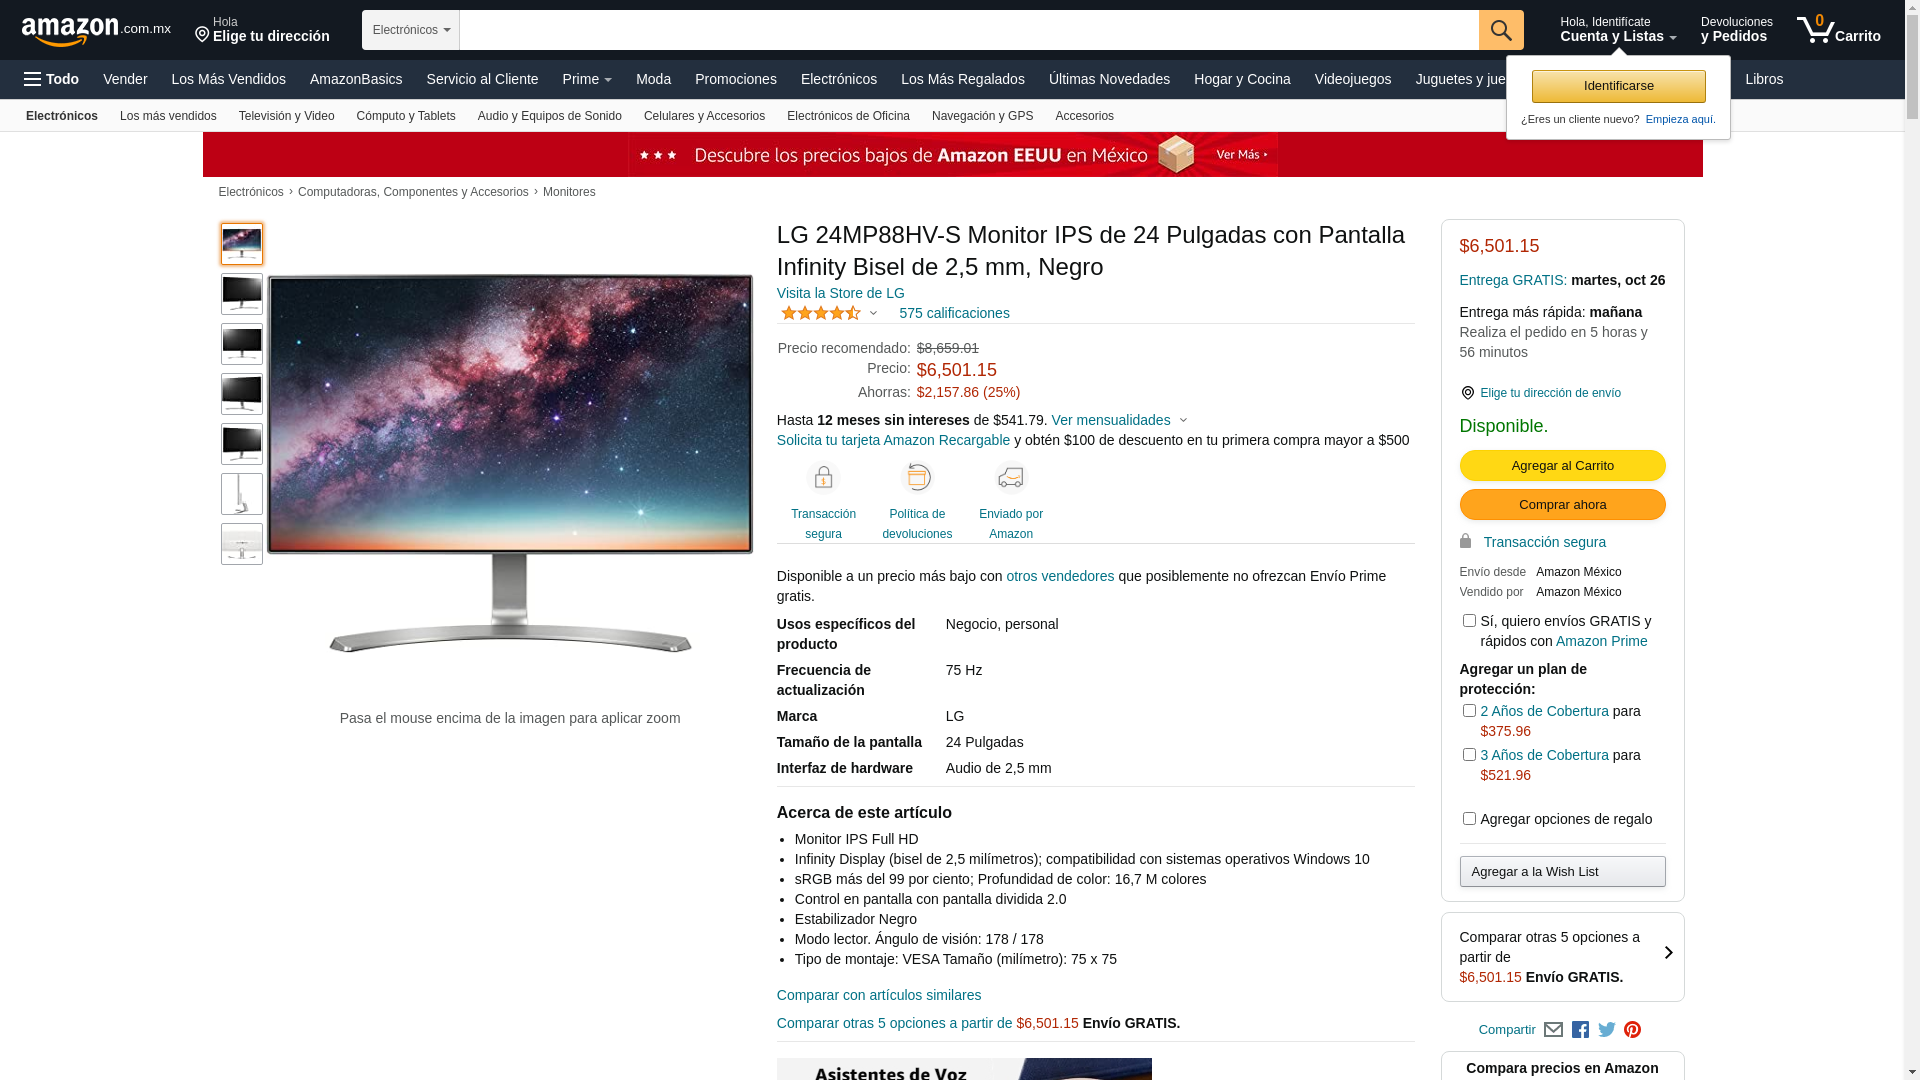Open the 575 calificaciones link
Image resolution: width=1920 pixels, height=1080 pixels.
[954, 313]
